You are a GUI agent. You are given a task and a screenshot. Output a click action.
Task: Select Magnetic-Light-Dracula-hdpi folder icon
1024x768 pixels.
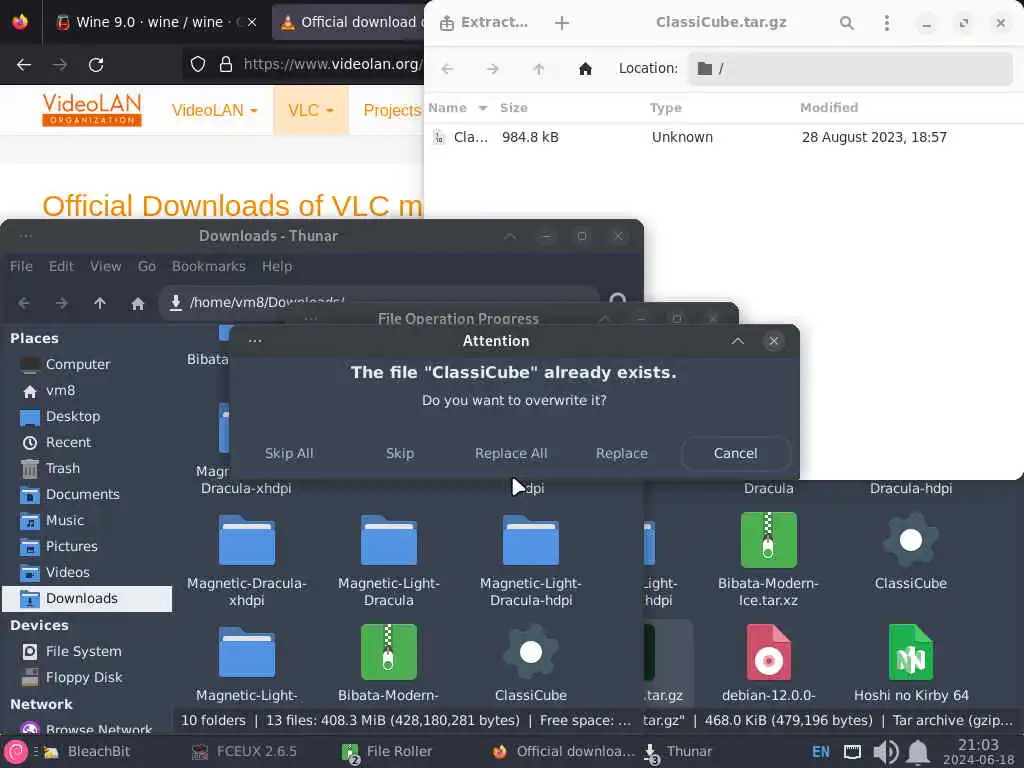pyautogui.click(x=531, y=540)
